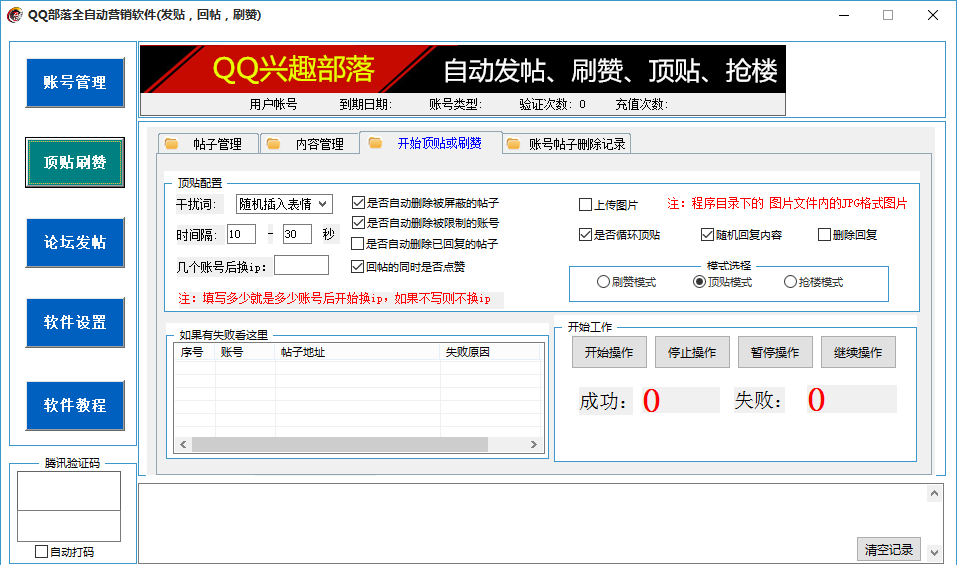Click the 到期日期: label

[366, 104]
